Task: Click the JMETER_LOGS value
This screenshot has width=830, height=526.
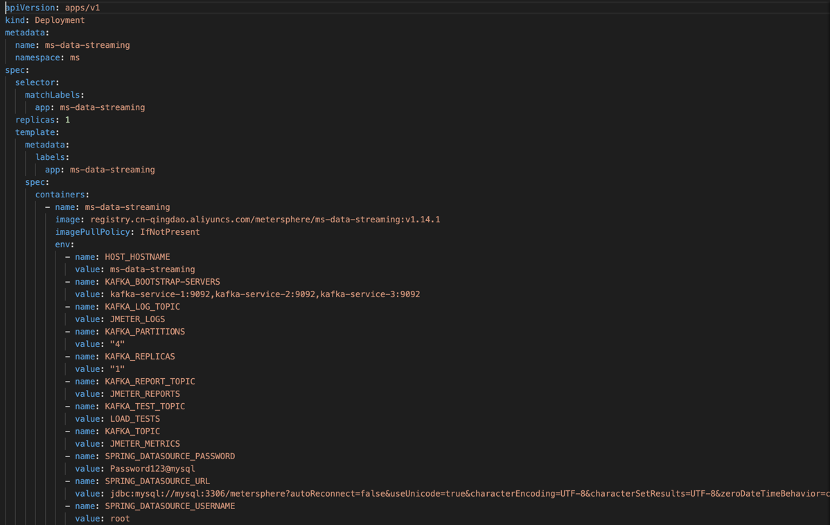Action: [138, 320]
